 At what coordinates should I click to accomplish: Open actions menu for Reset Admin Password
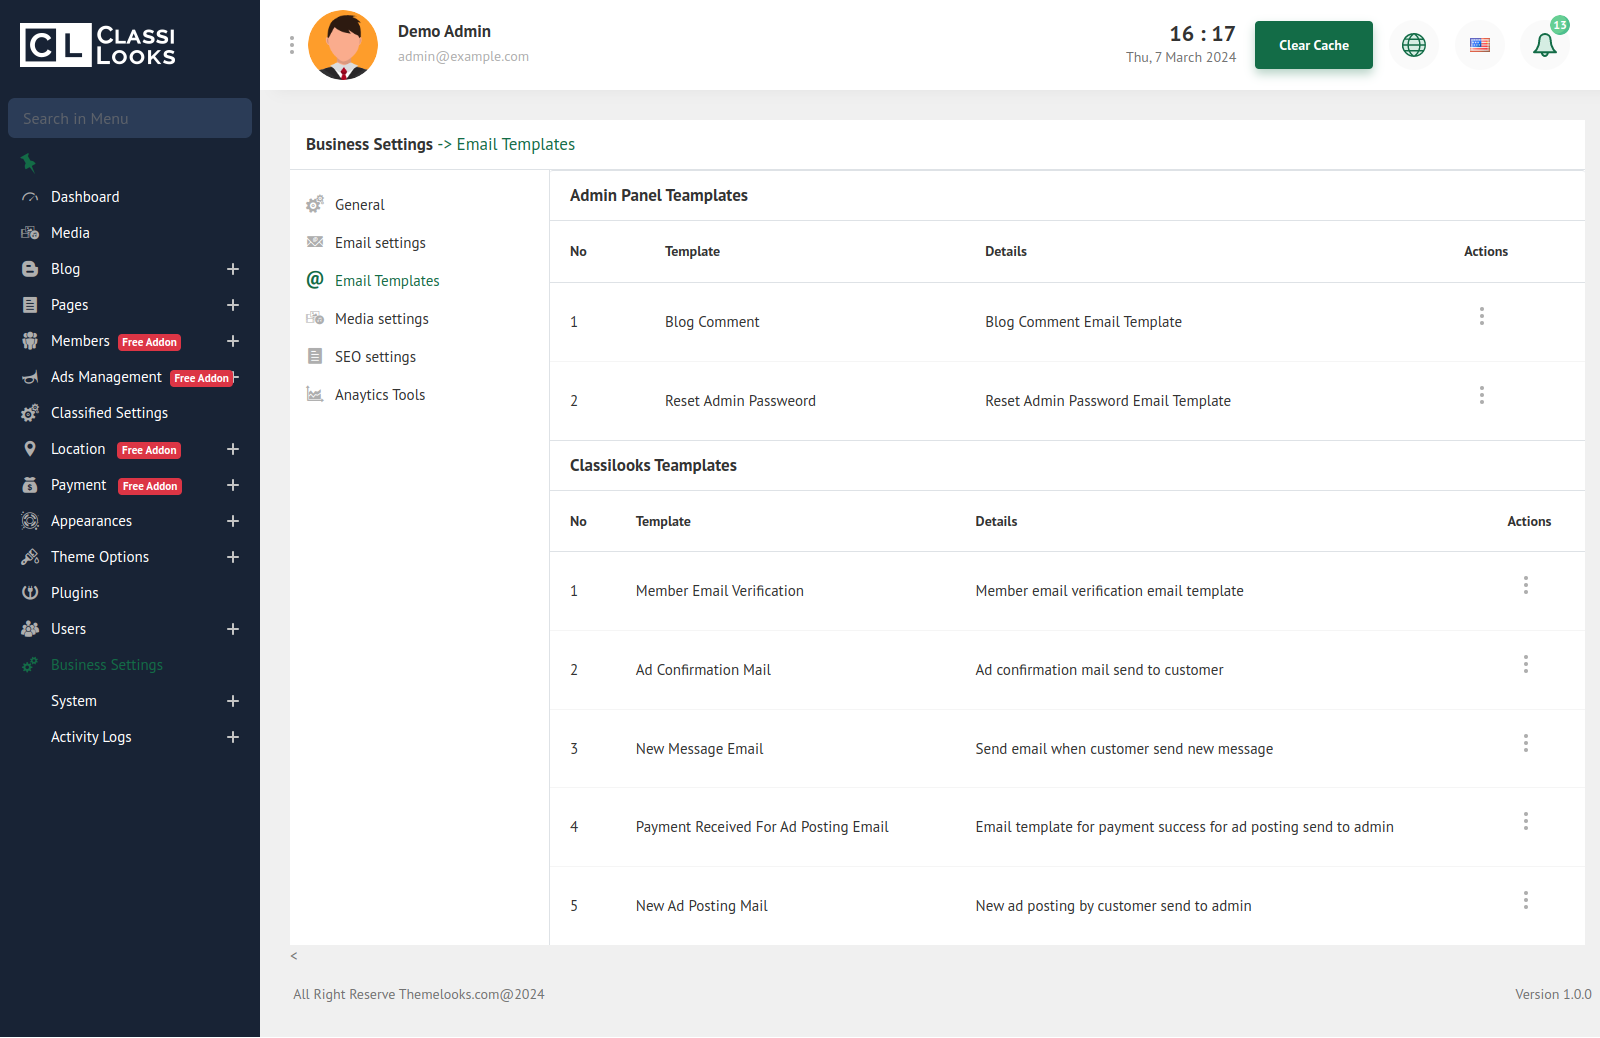1481,395
